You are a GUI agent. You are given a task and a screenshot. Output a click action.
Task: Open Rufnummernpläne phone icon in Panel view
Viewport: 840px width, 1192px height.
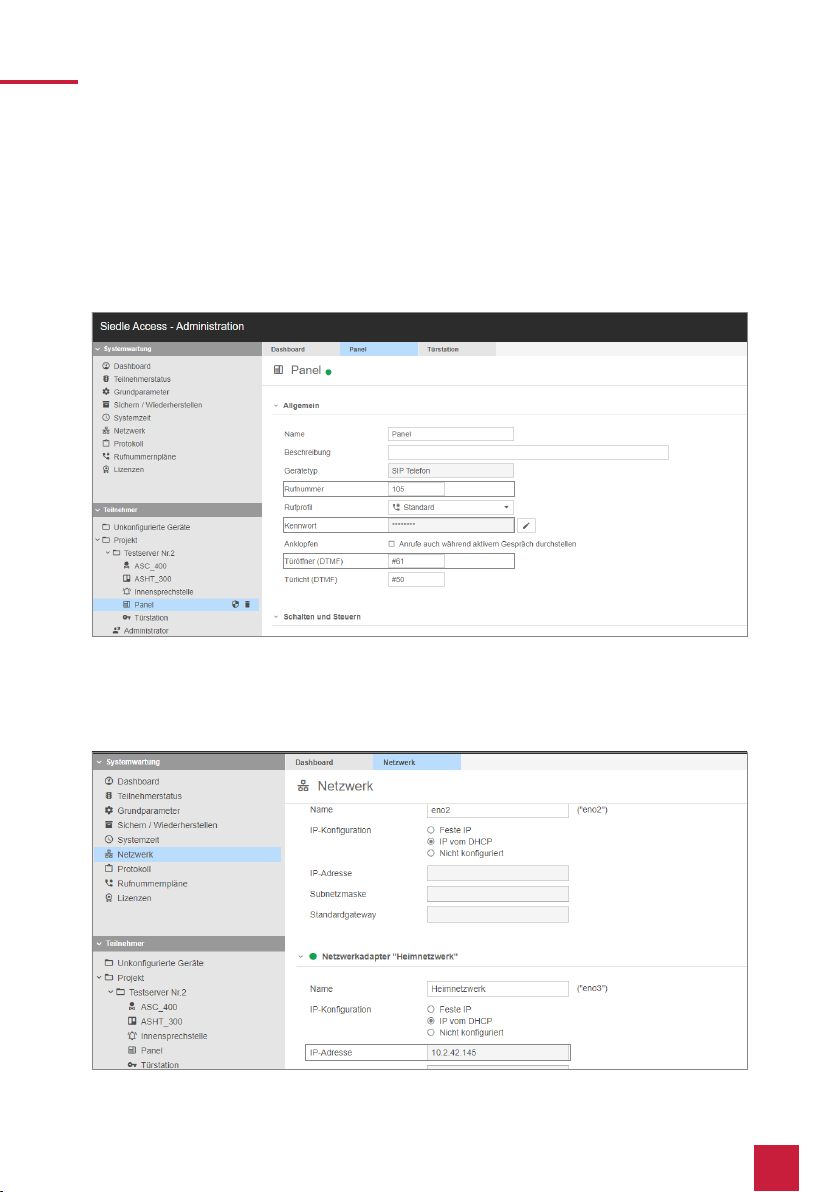tap(106, 456)
